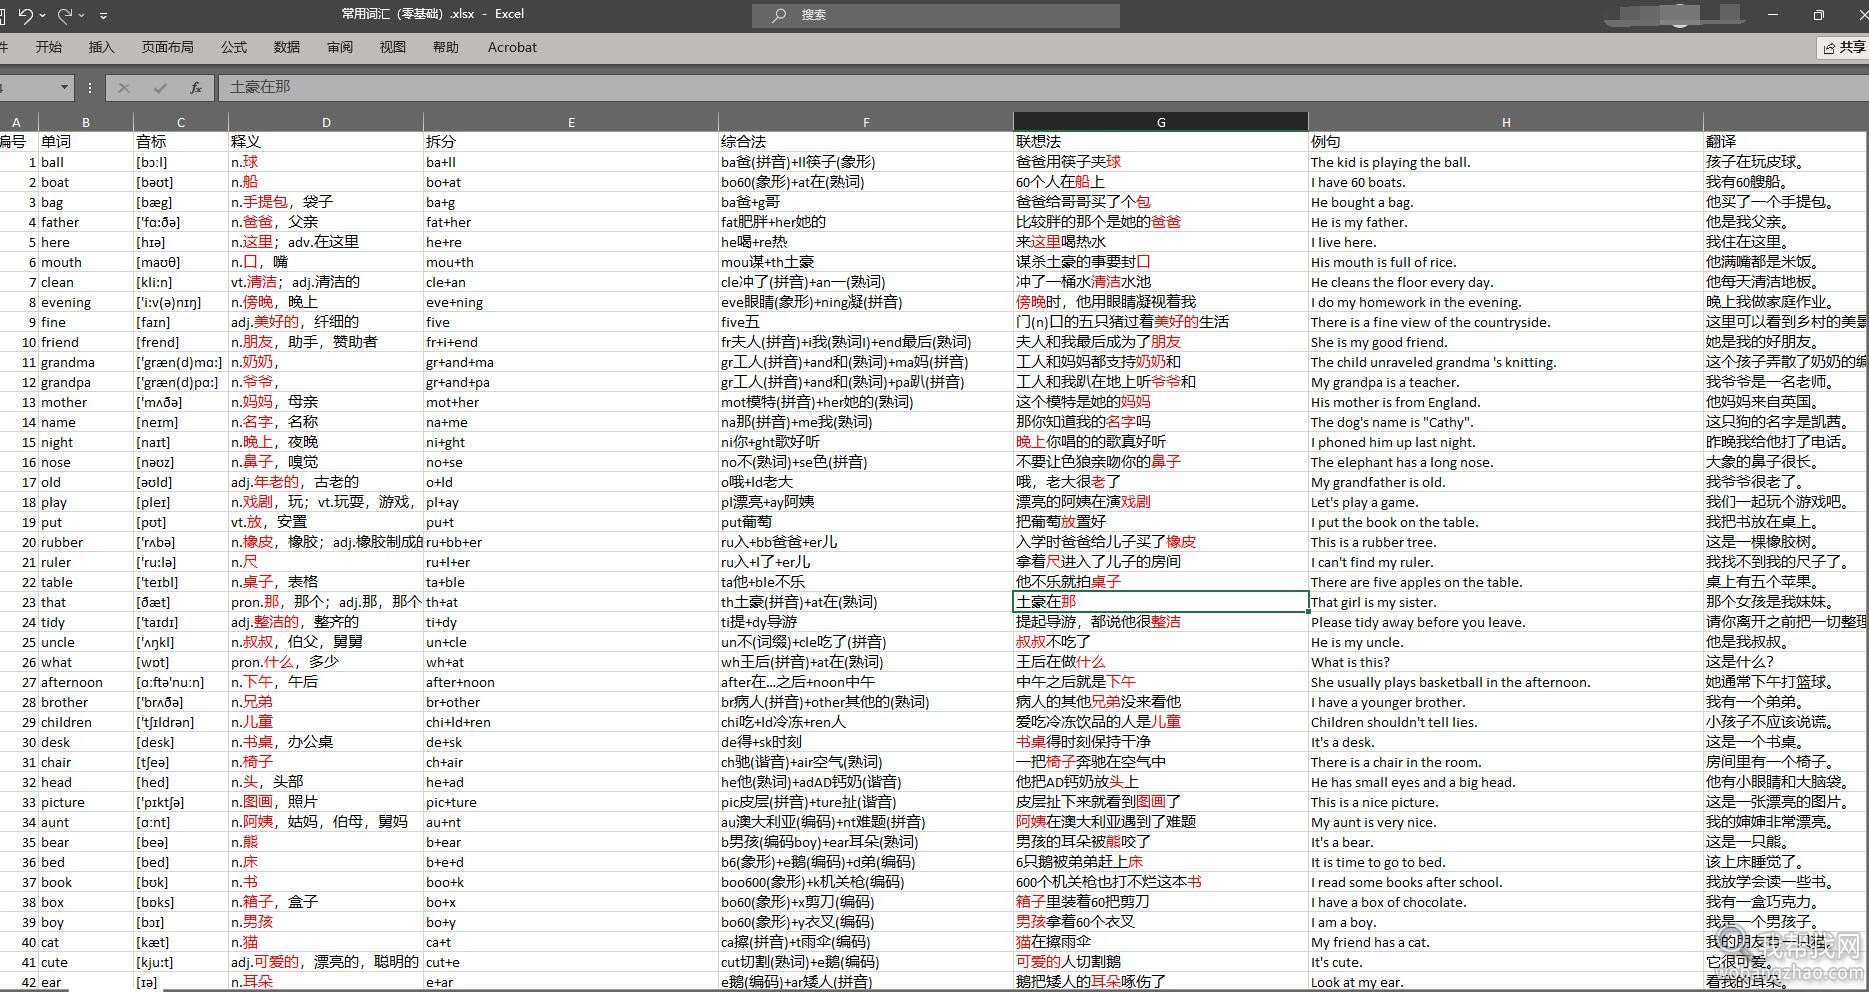Image resolution: width=1869 pixels, height=992 pixels.
Task: Select the 释义 header cell
Action: (326, 142)
